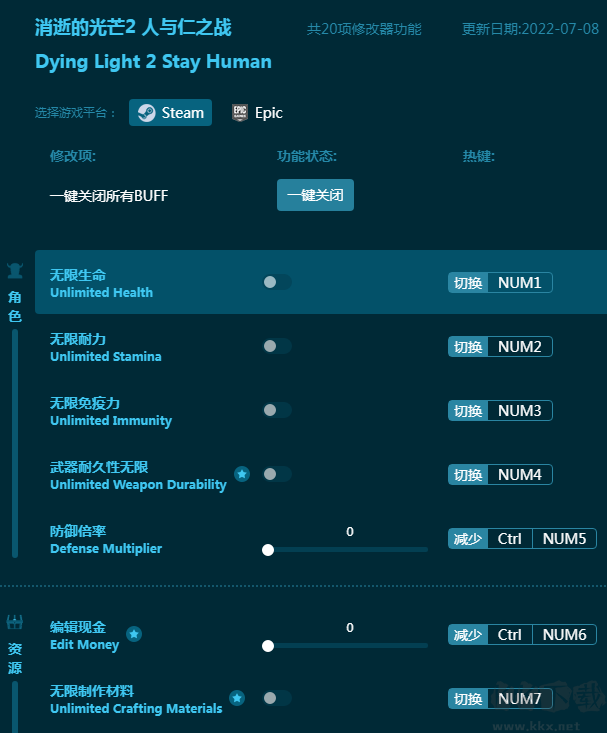Screen dimensions: 607x733
Task: Open the 角色 category in the sidebar
Action: coord(15,307)
